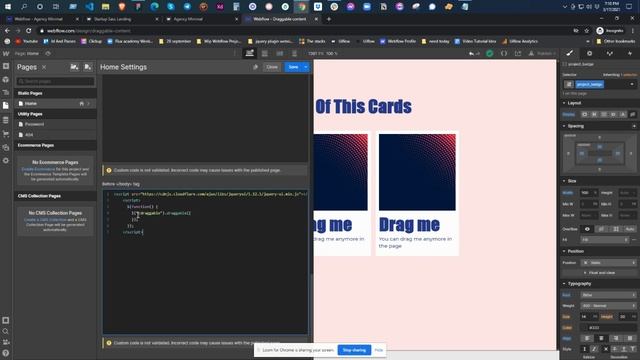Click Stop sharing in Loom bar
The height and width of the screenshot is (360, 640).
click(x=354, y=350)
